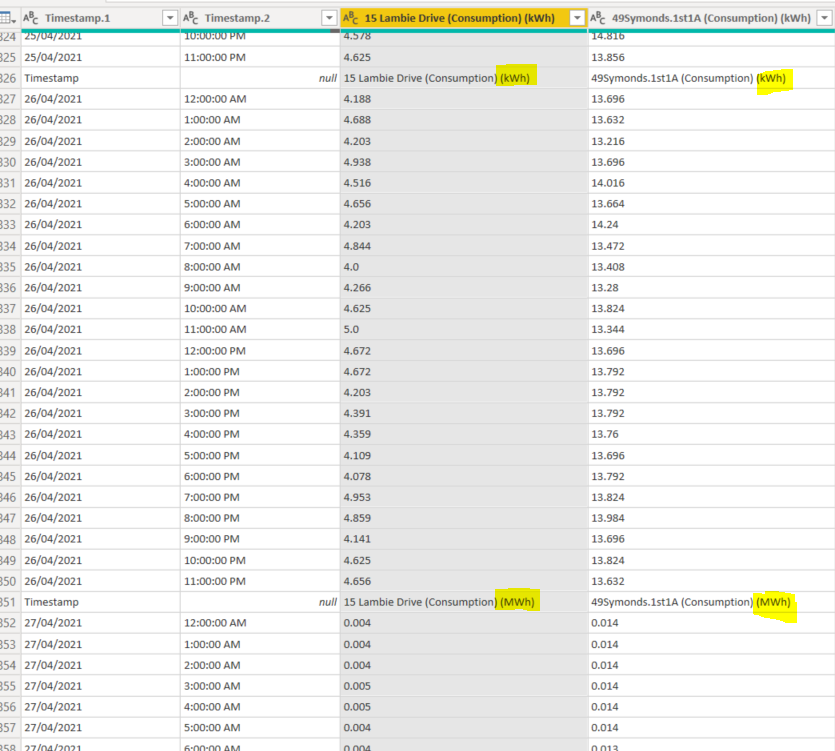Click the 26/04/2021 date in the 7:00:00 PM row
Screen dimensions: 835x751
(53, 497)
